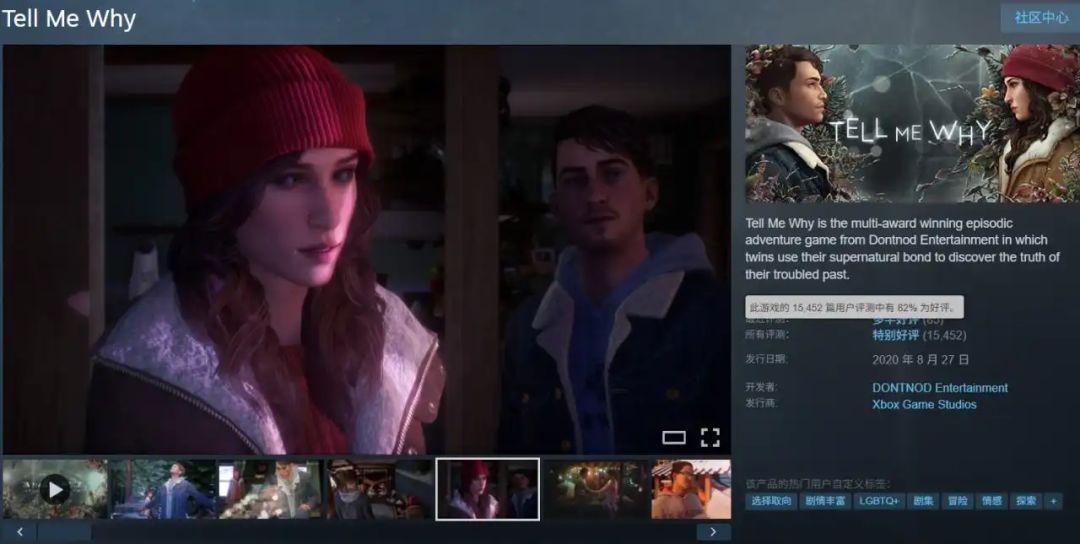Click the Tell Me Why header capsule image

(x=913, y=124)
